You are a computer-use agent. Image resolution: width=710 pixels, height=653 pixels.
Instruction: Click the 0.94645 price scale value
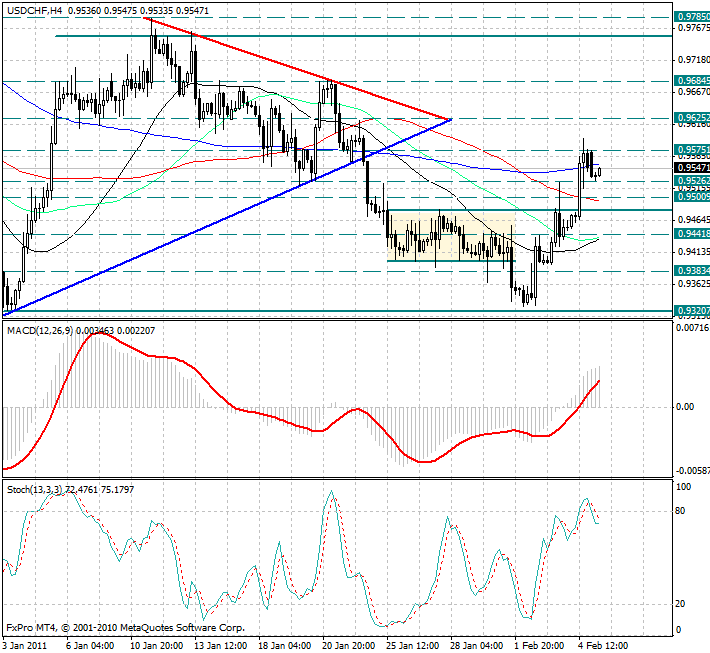pos(693,220)
